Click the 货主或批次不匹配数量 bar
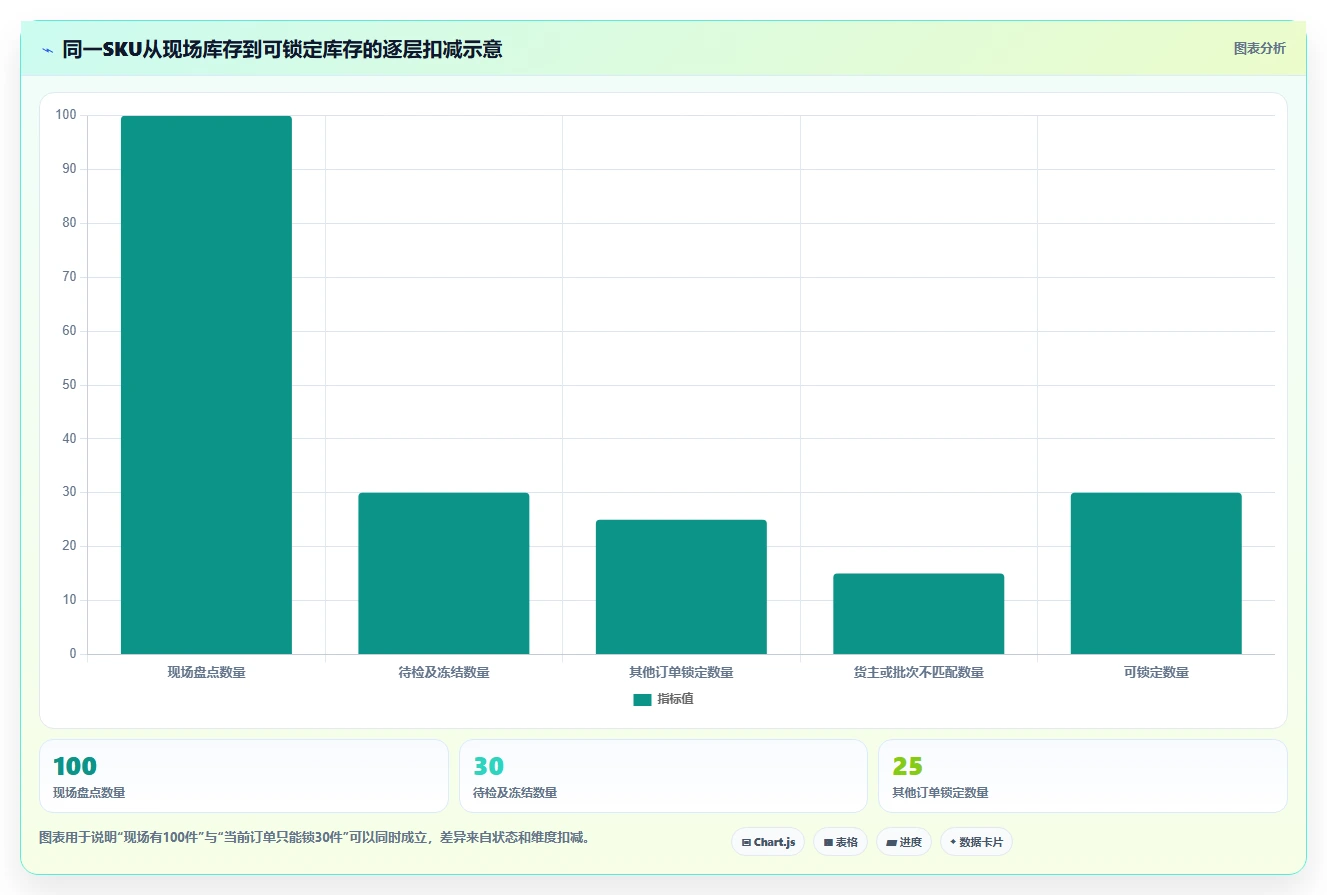The width and height of the screenshot is (1327, 895). (x=918, y=614)
